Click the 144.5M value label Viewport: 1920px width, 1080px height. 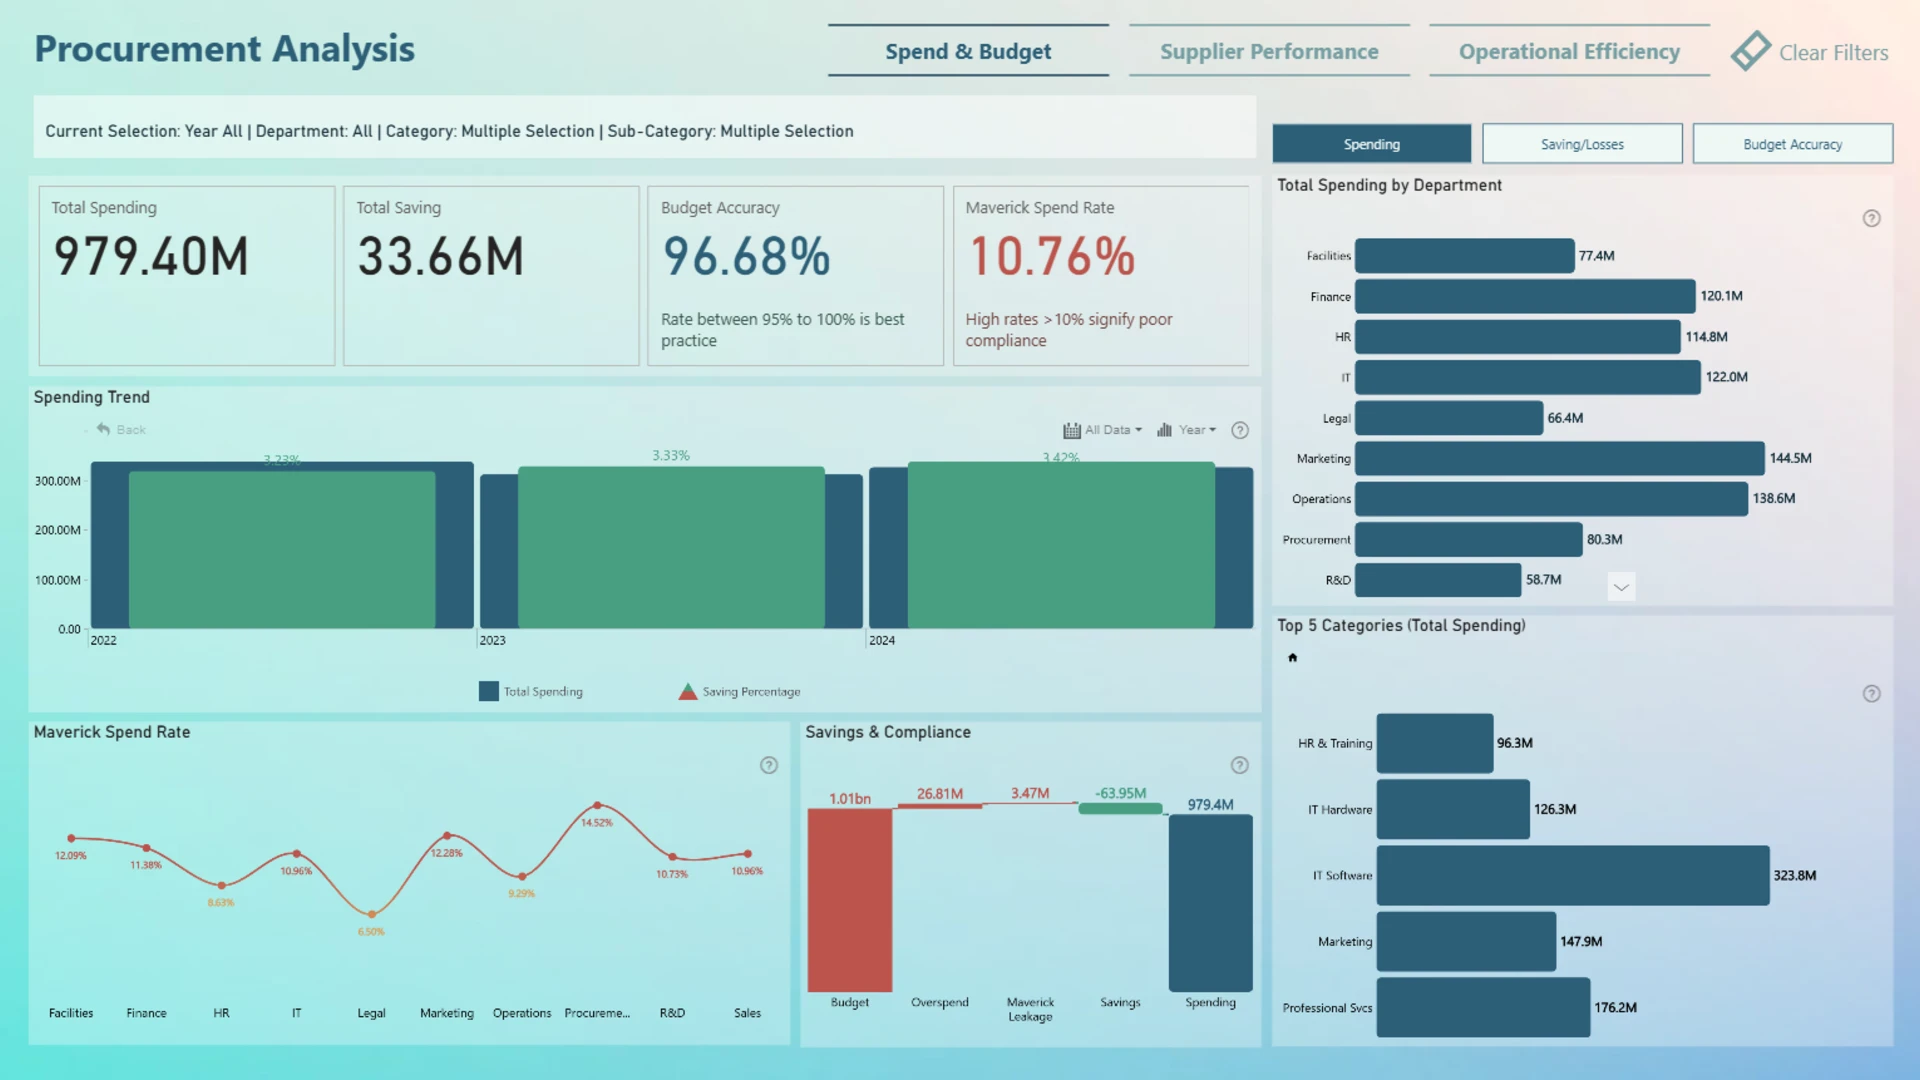pos(1791,458)
